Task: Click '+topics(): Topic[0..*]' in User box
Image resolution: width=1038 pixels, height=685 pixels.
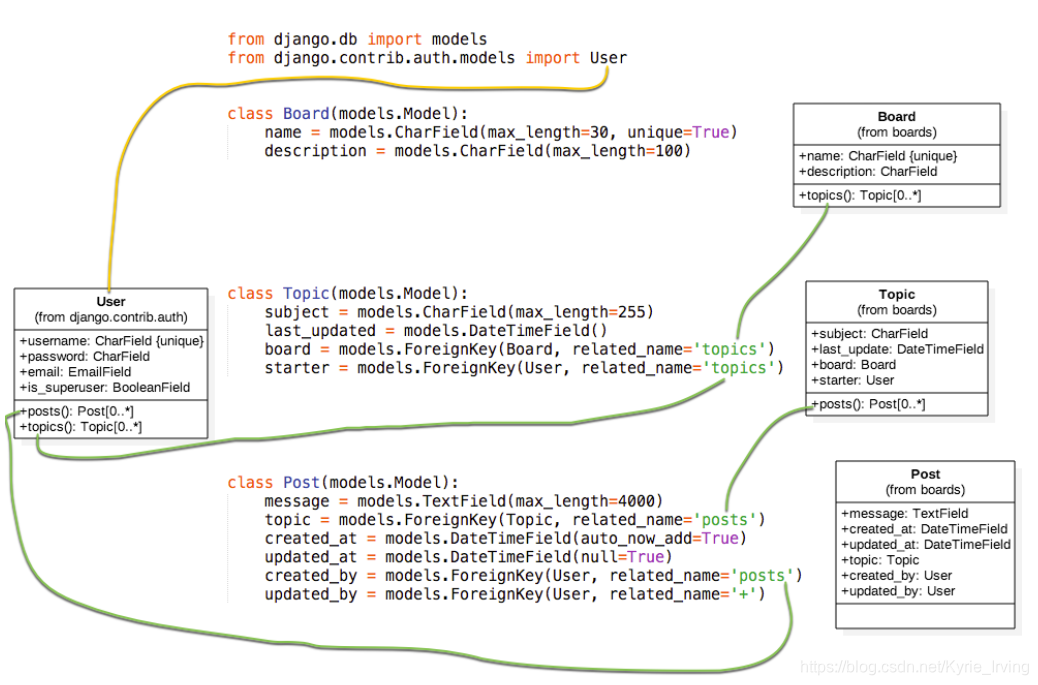Action: (80, 427)
